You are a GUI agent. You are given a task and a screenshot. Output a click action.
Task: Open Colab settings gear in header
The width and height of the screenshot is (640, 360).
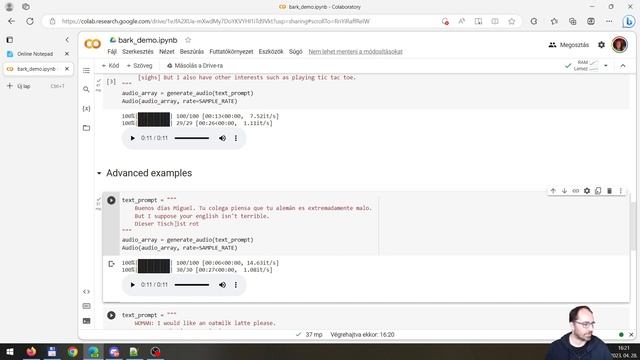pyautogui.click(x=601, y=45)
